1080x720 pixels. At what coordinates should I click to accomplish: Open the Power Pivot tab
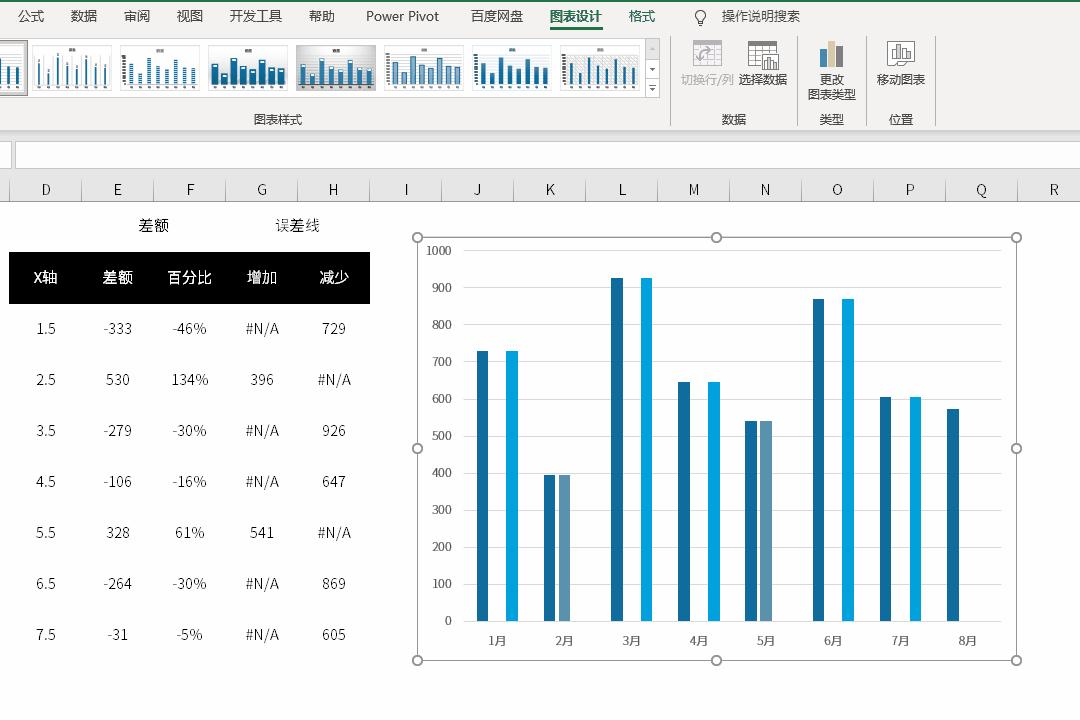point(402,16)
